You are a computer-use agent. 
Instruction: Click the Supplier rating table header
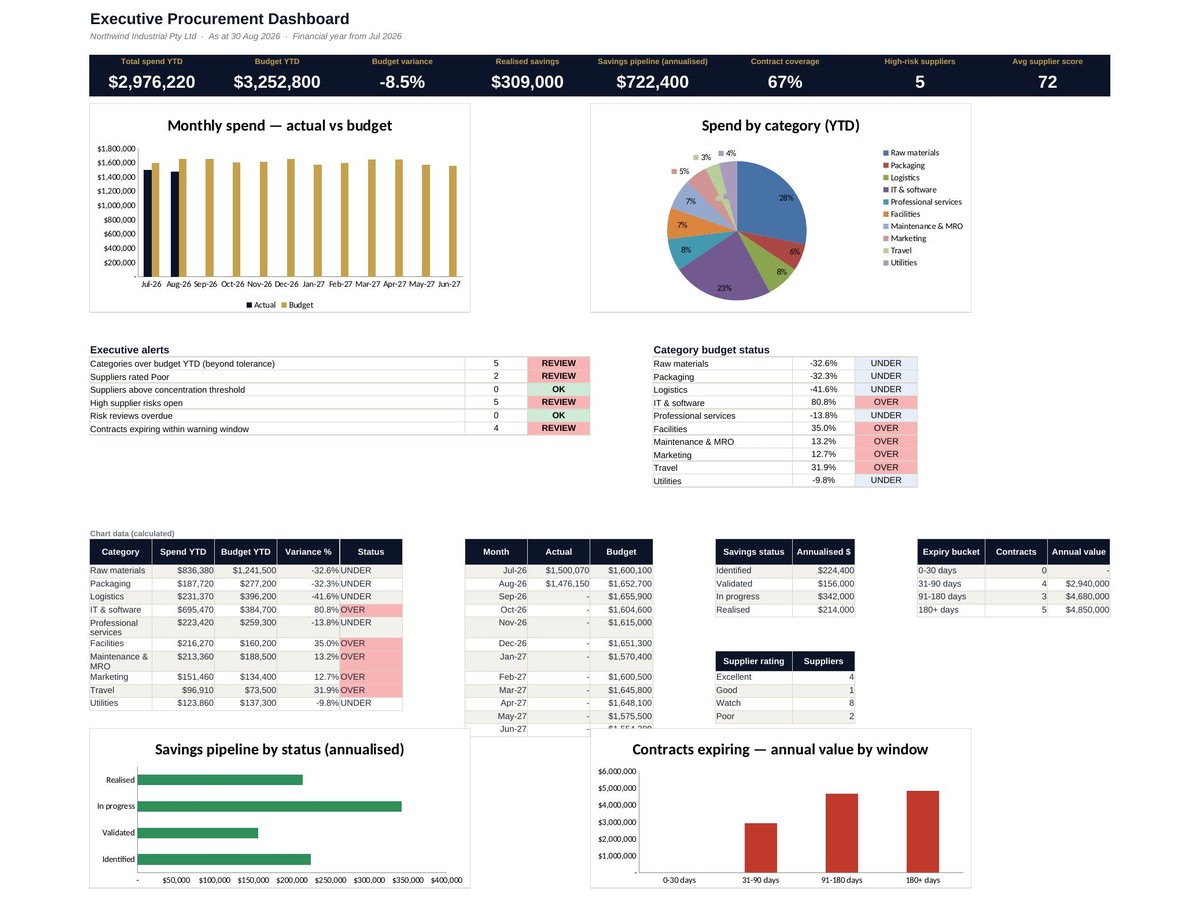[754, 661]
